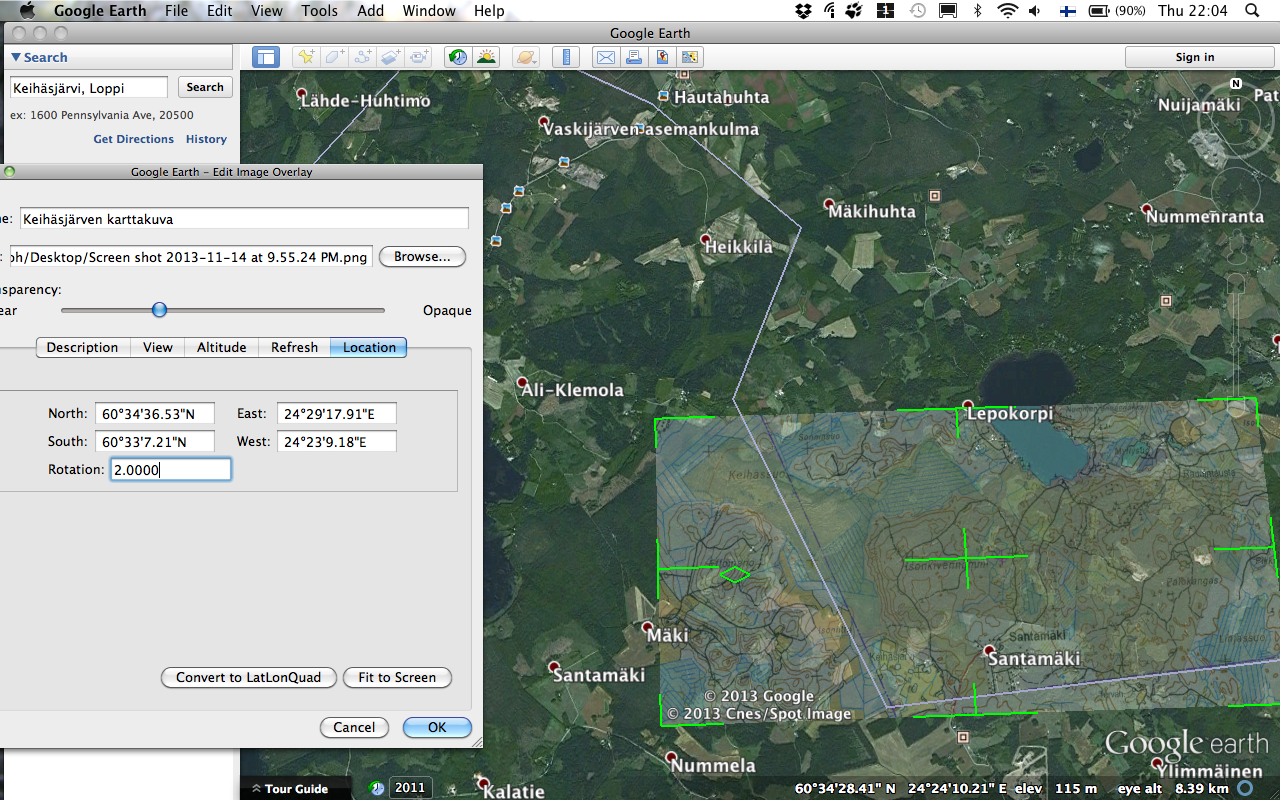Open the Help menu
Screen dimensions: 1280x800
[489, 11]
